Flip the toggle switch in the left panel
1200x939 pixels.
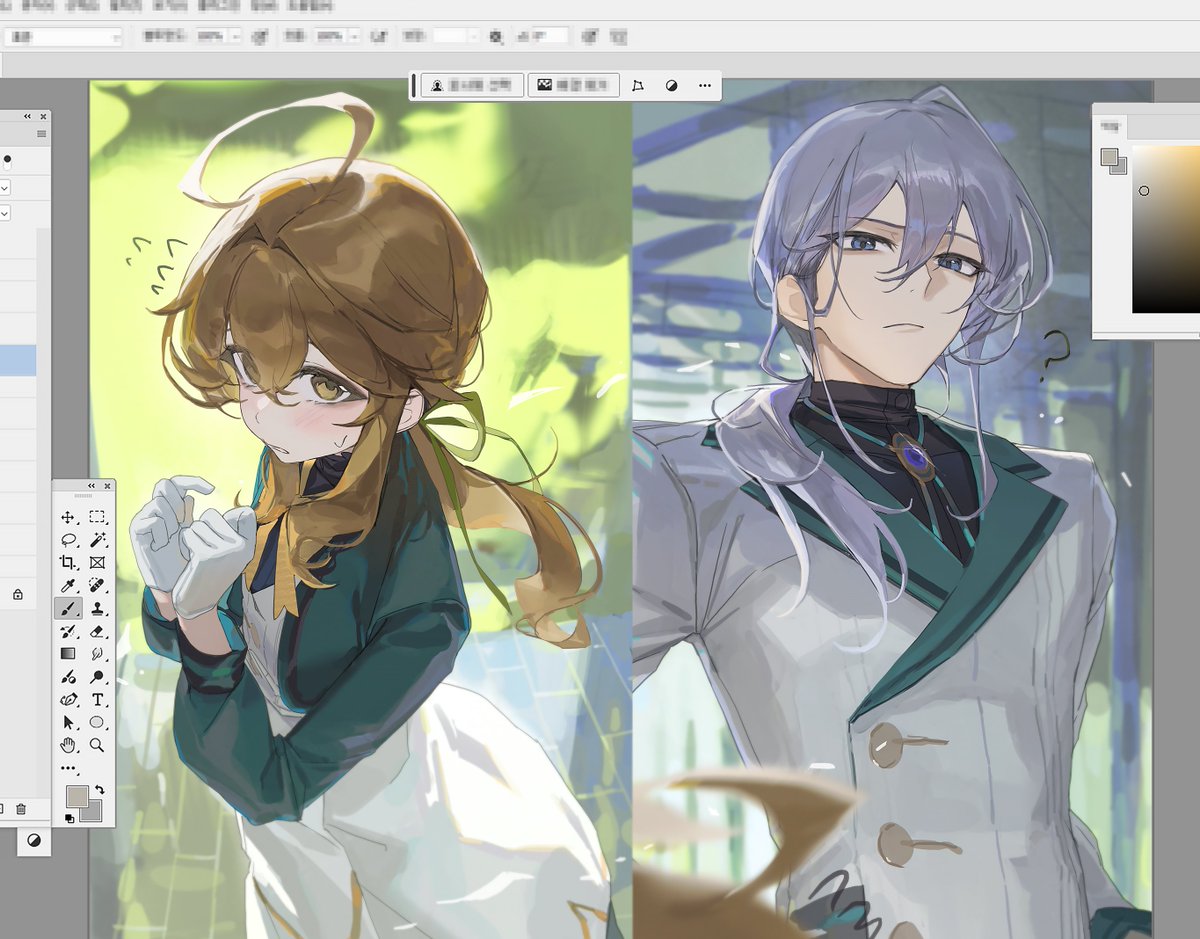(x=7, y=161)
